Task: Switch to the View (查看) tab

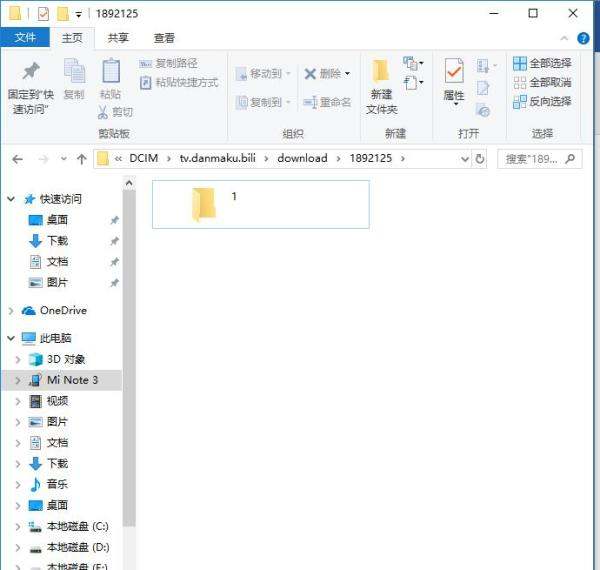Action: (164, 38)
